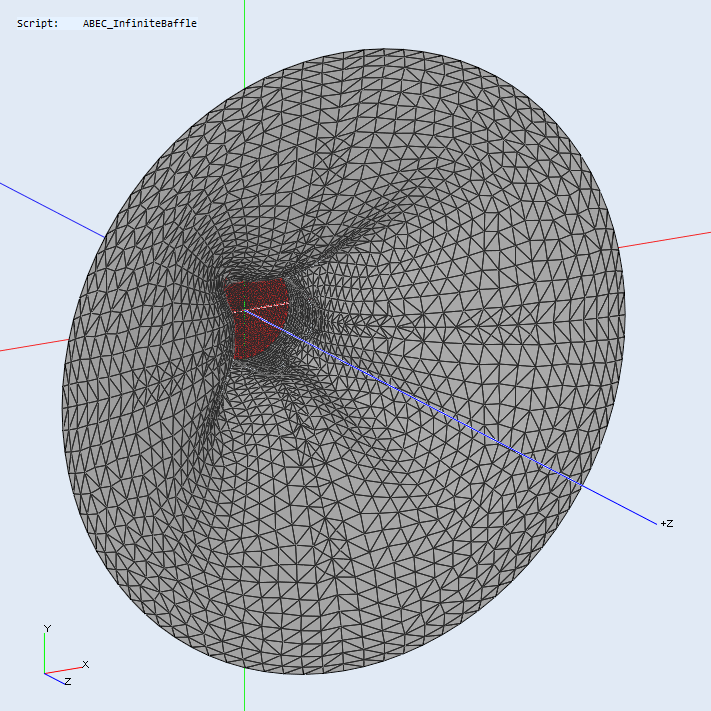This screenshot has height=711, width=711.
Task: Click the +Z axis label
Action: point(667,523)
